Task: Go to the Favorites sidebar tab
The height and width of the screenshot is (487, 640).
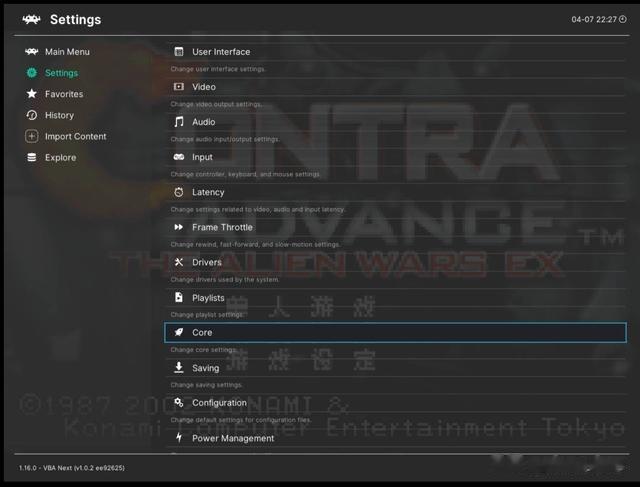Action: point(54,94)
